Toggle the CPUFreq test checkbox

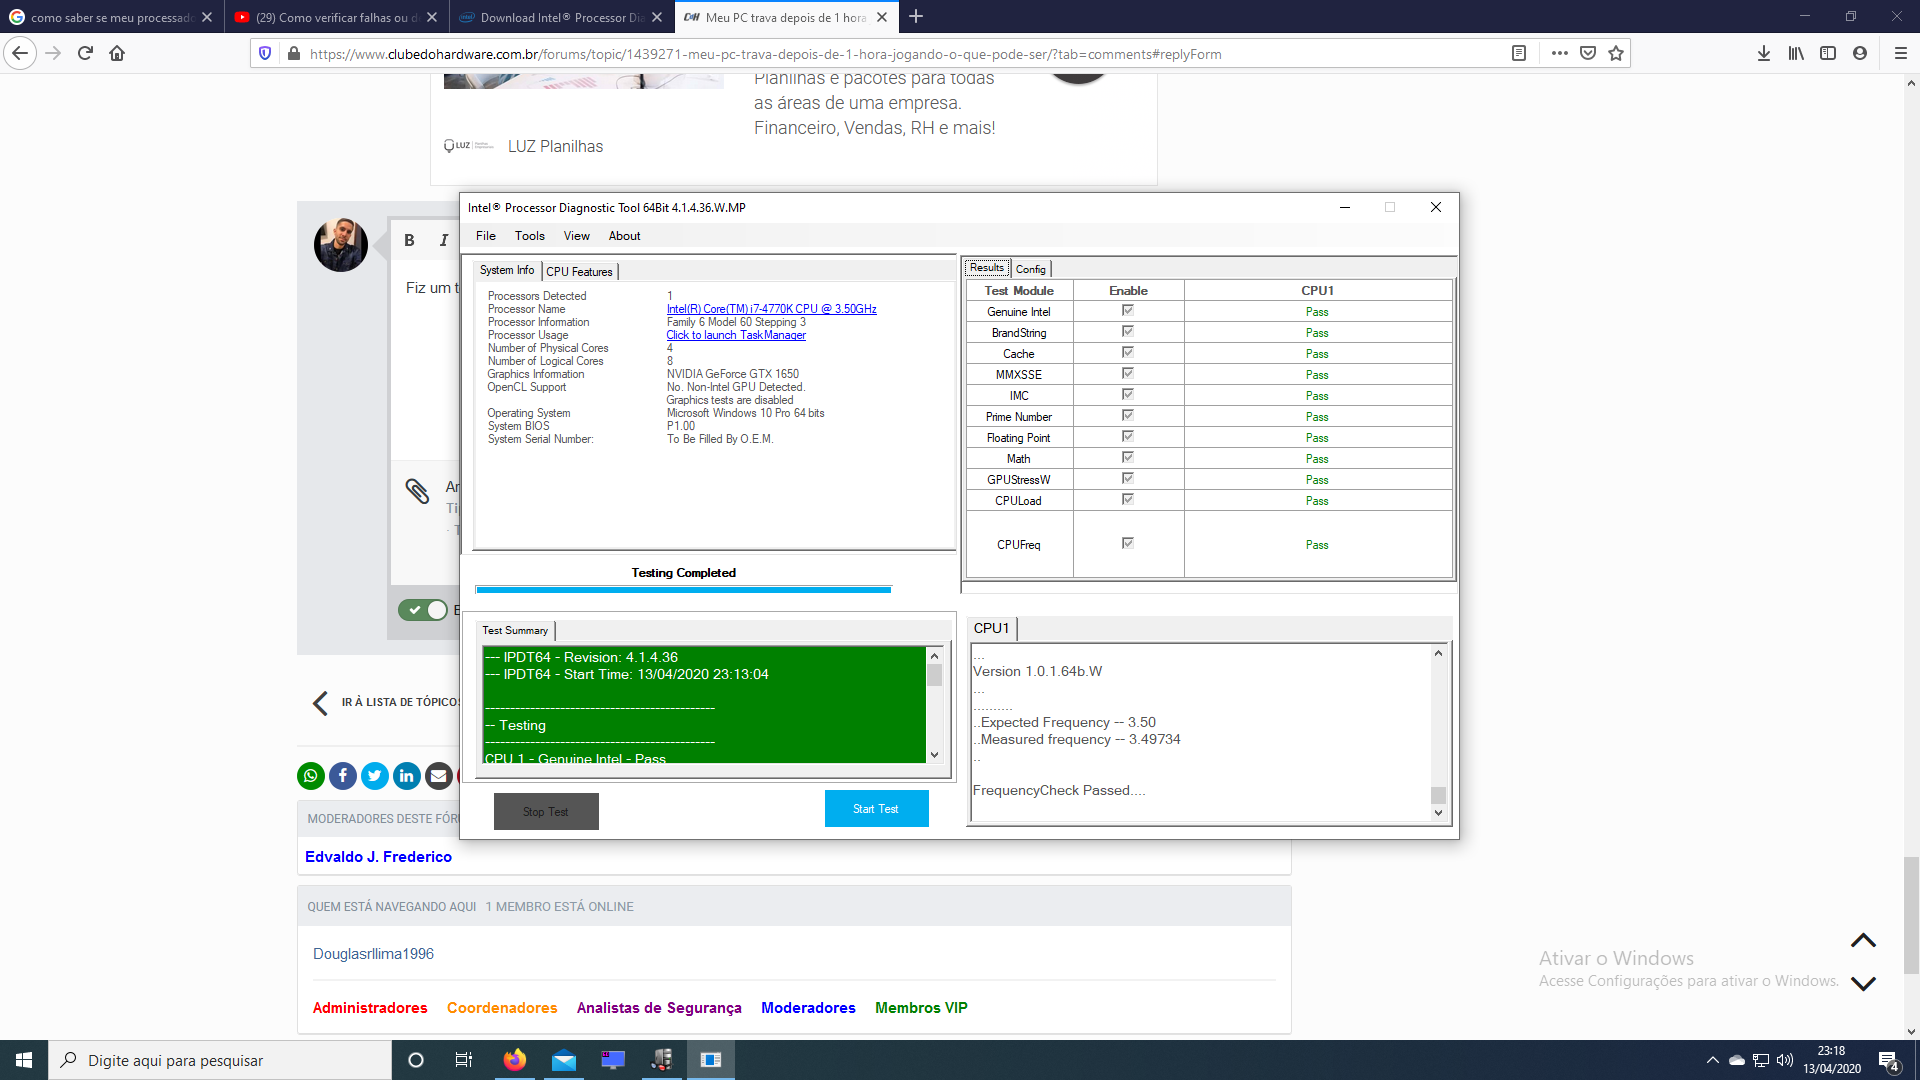(x=1128, y=544)
